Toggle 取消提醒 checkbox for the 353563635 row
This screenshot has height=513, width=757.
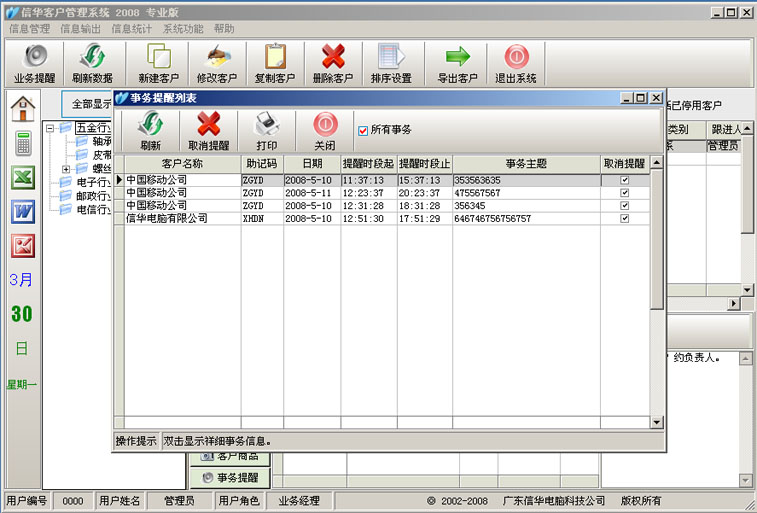coord(624,180)
